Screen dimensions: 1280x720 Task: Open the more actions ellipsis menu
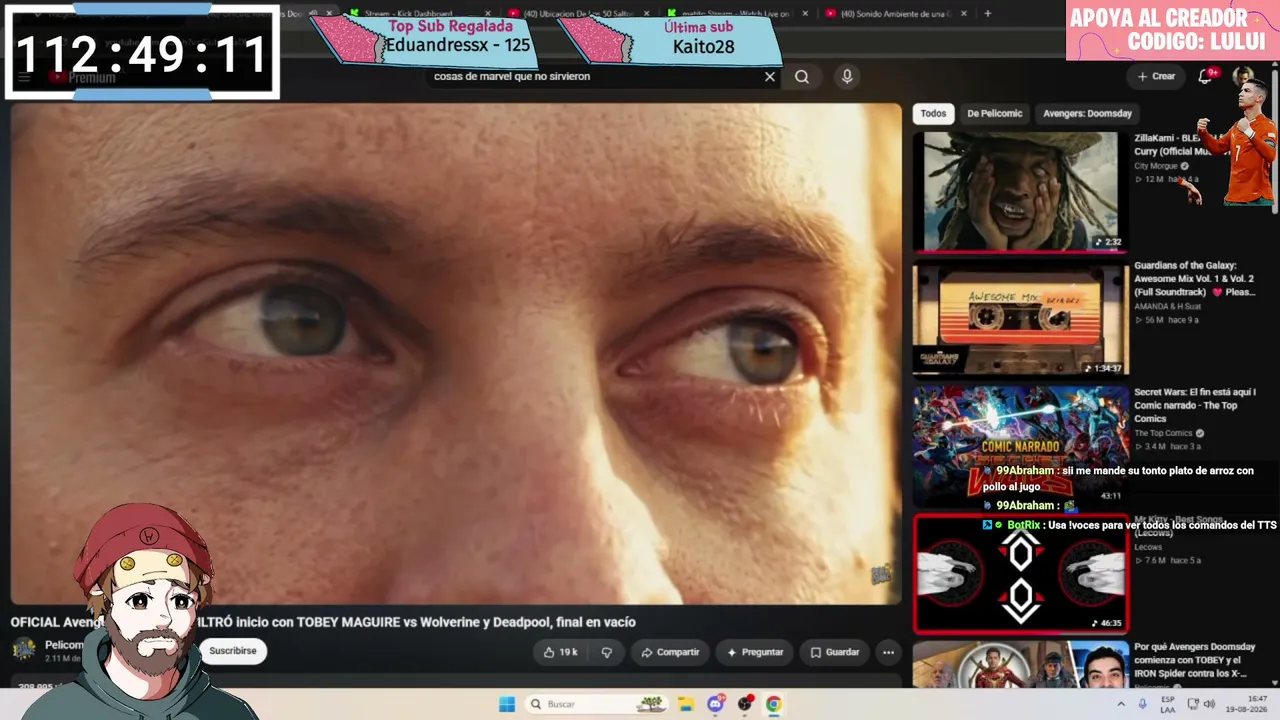click(x=888, y=652)
